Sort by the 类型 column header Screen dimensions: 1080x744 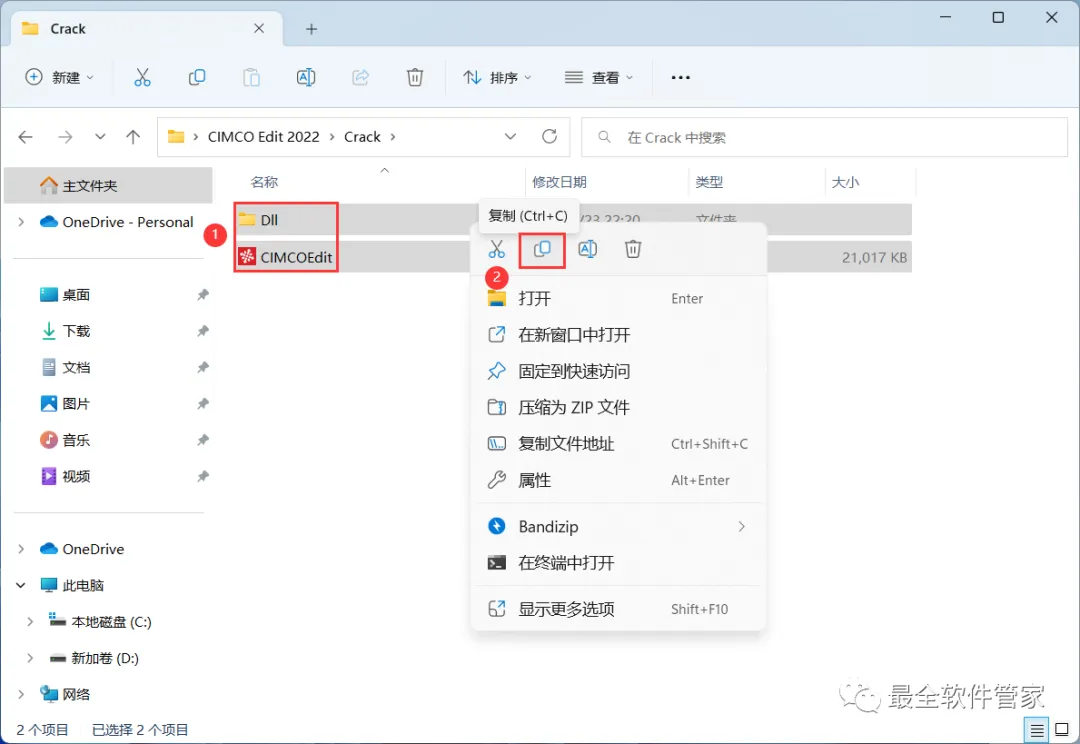click(x=709, y=182)
